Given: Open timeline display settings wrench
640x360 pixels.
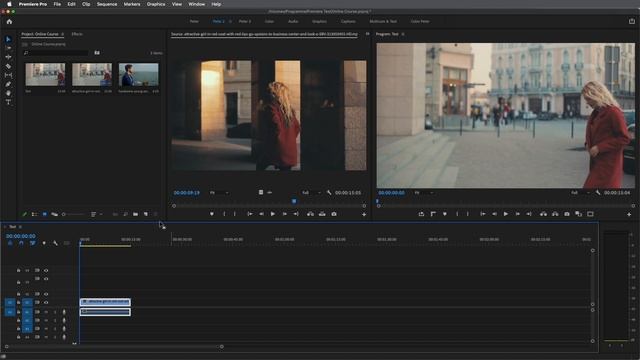Looking at the screenshot, I should 55,243.
